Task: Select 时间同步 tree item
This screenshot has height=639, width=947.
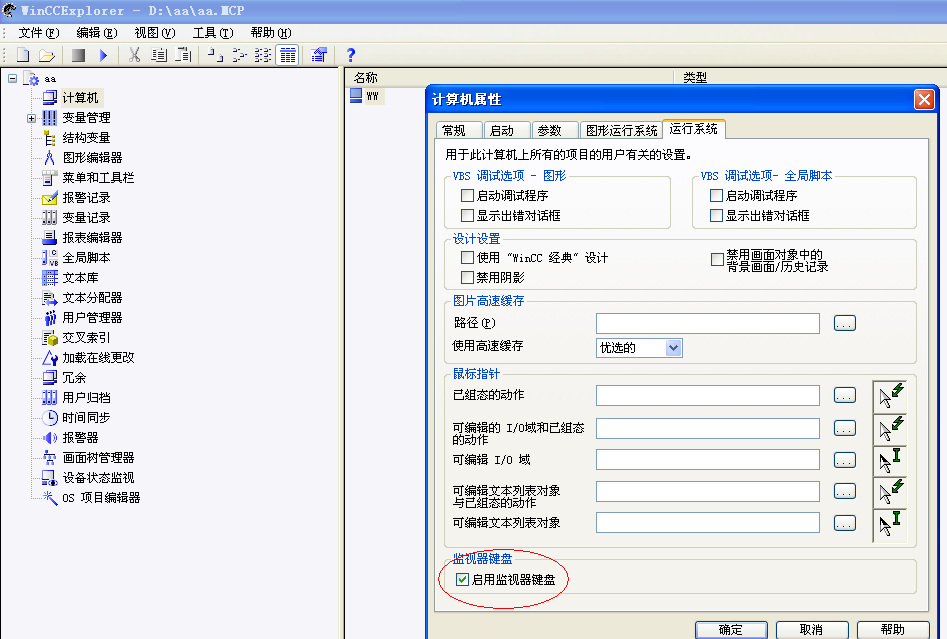Action: tap(86, 417)
